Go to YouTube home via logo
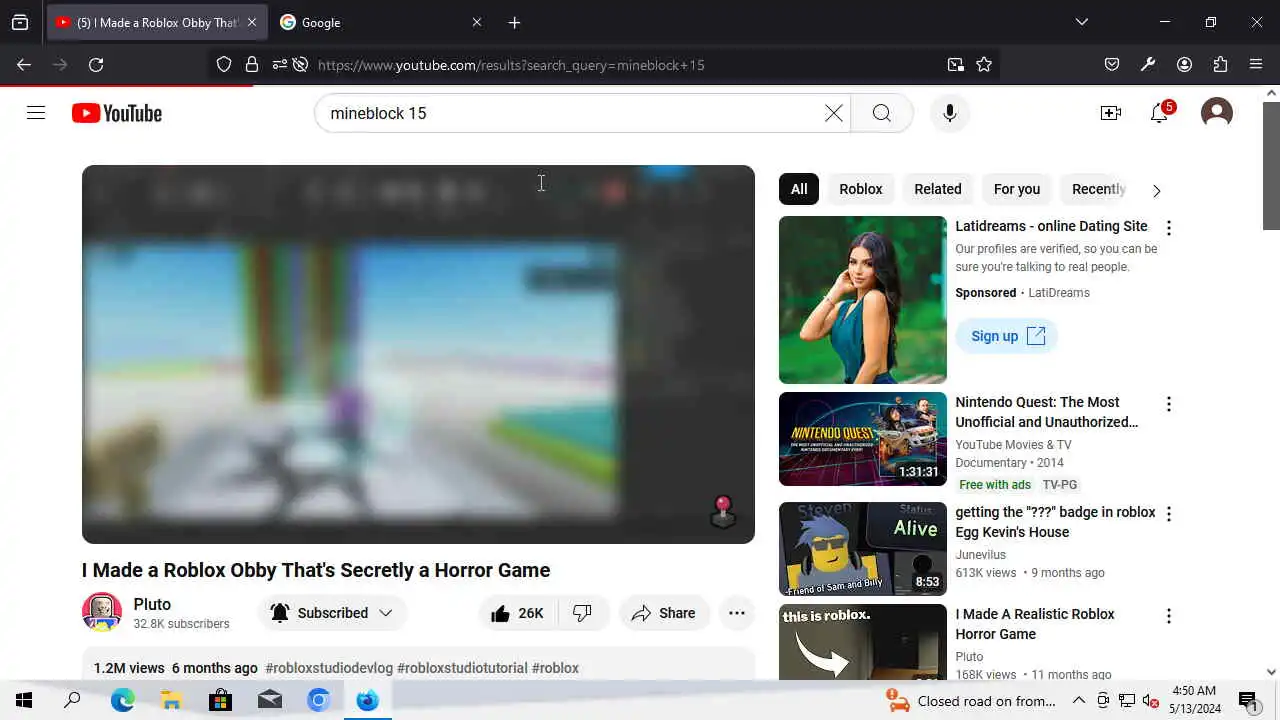 point(117,113)
